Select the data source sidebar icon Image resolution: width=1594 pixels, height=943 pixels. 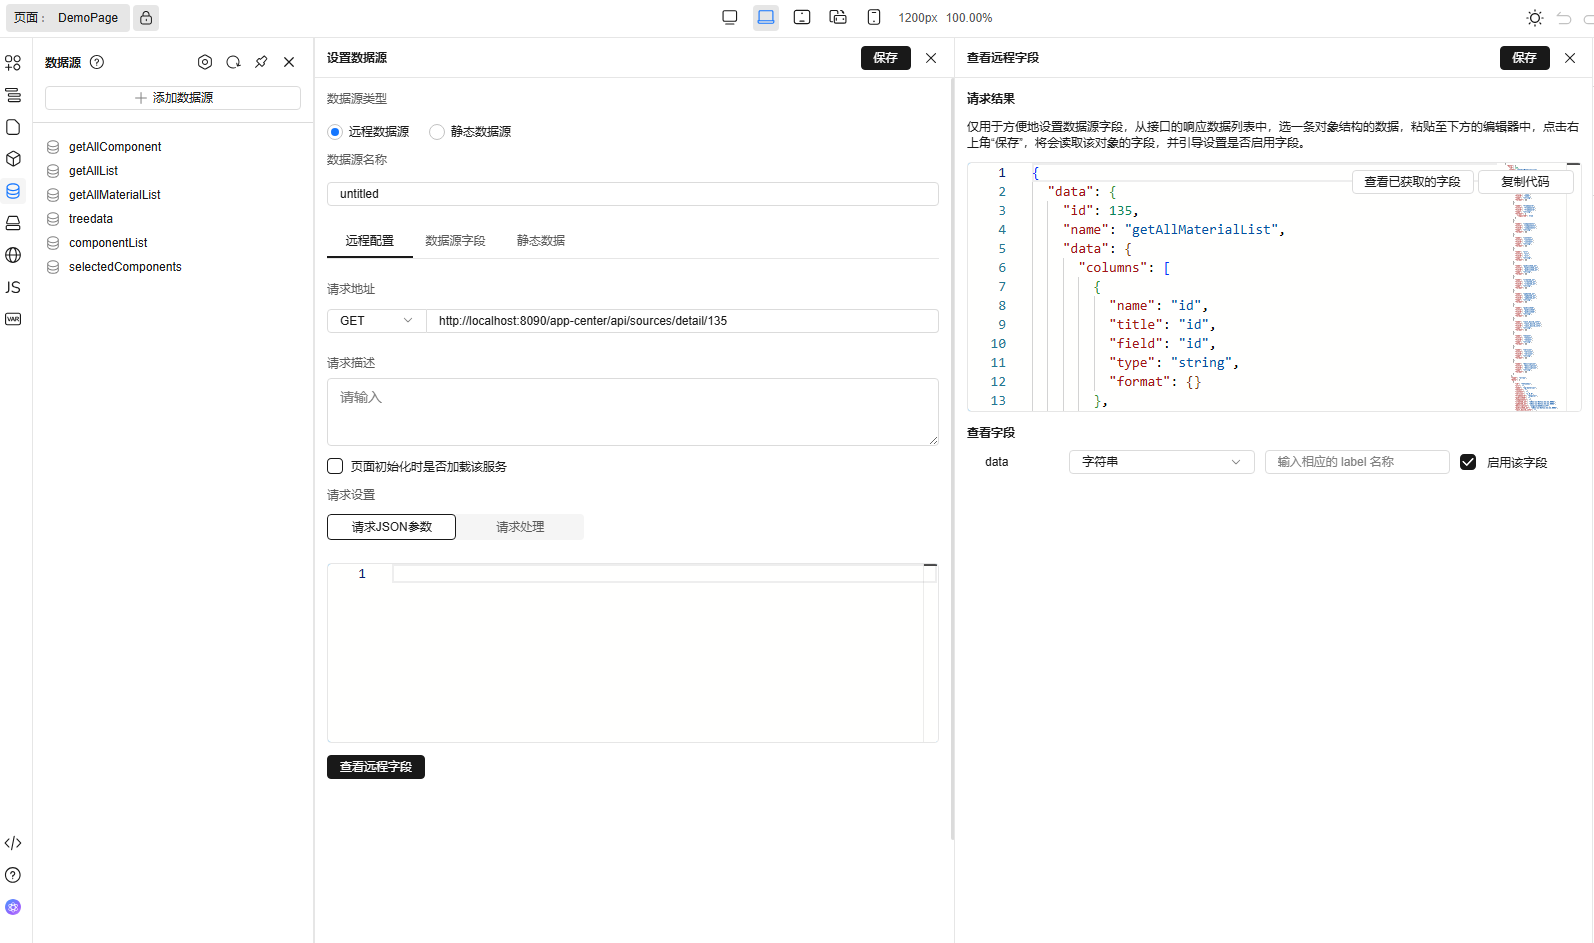13,191
